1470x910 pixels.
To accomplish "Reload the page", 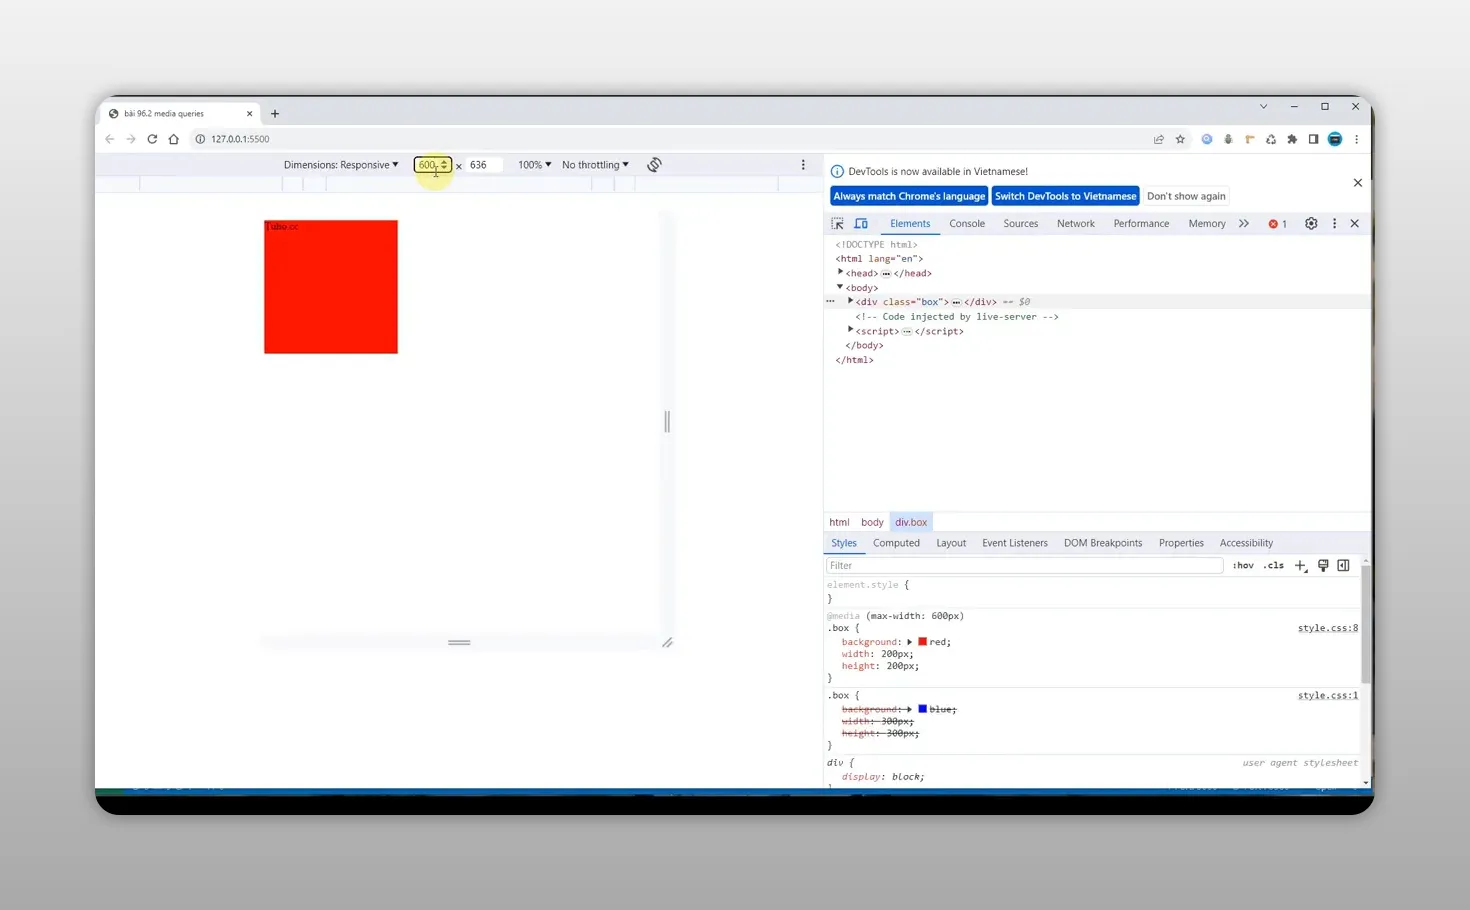I will 152,139.
